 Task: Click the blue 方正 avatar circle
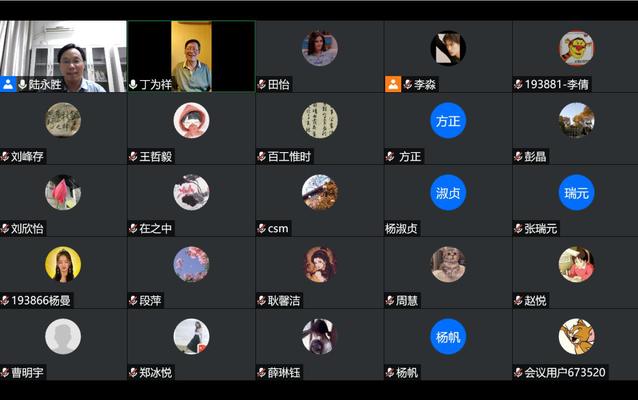pyautogui.click(x=448, y=120)
